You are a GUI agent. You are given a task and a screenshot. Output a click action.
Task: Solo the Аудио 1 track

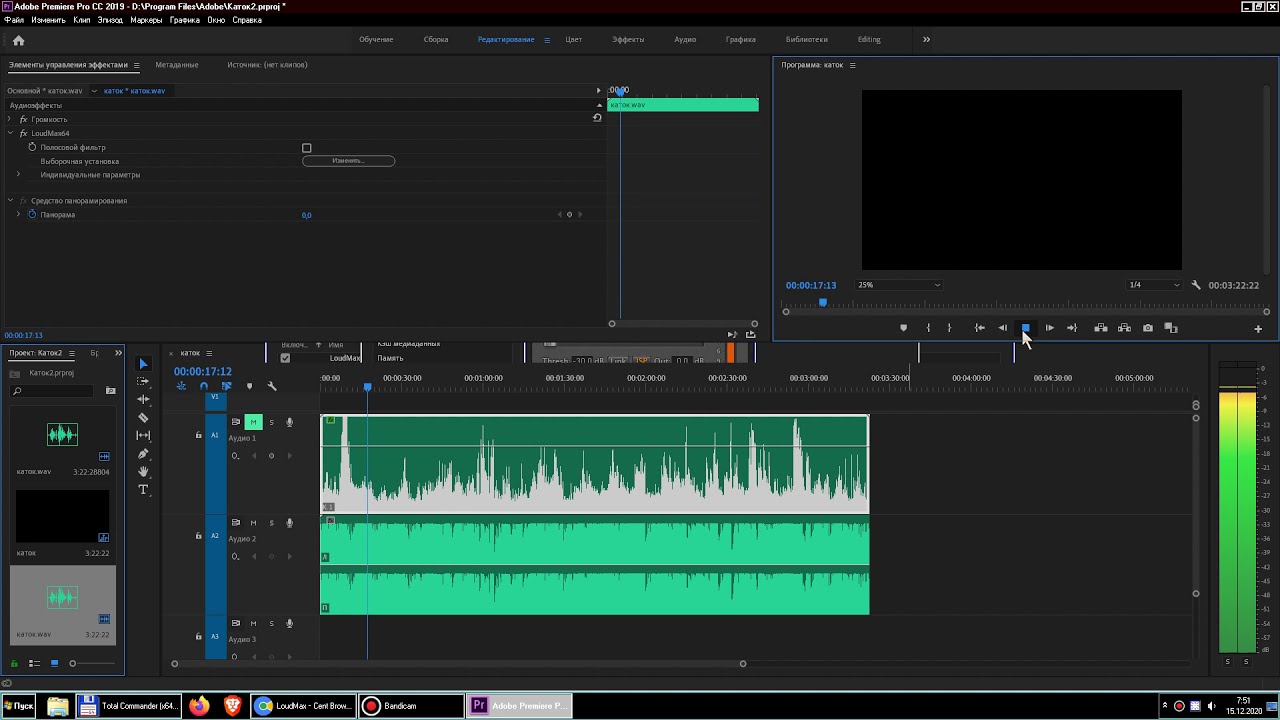[x=271, y=422]
